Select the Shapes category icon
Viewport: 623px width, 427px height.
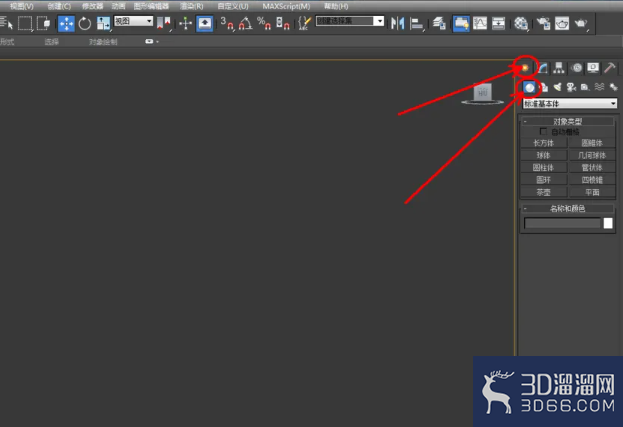tap(544, 87)
